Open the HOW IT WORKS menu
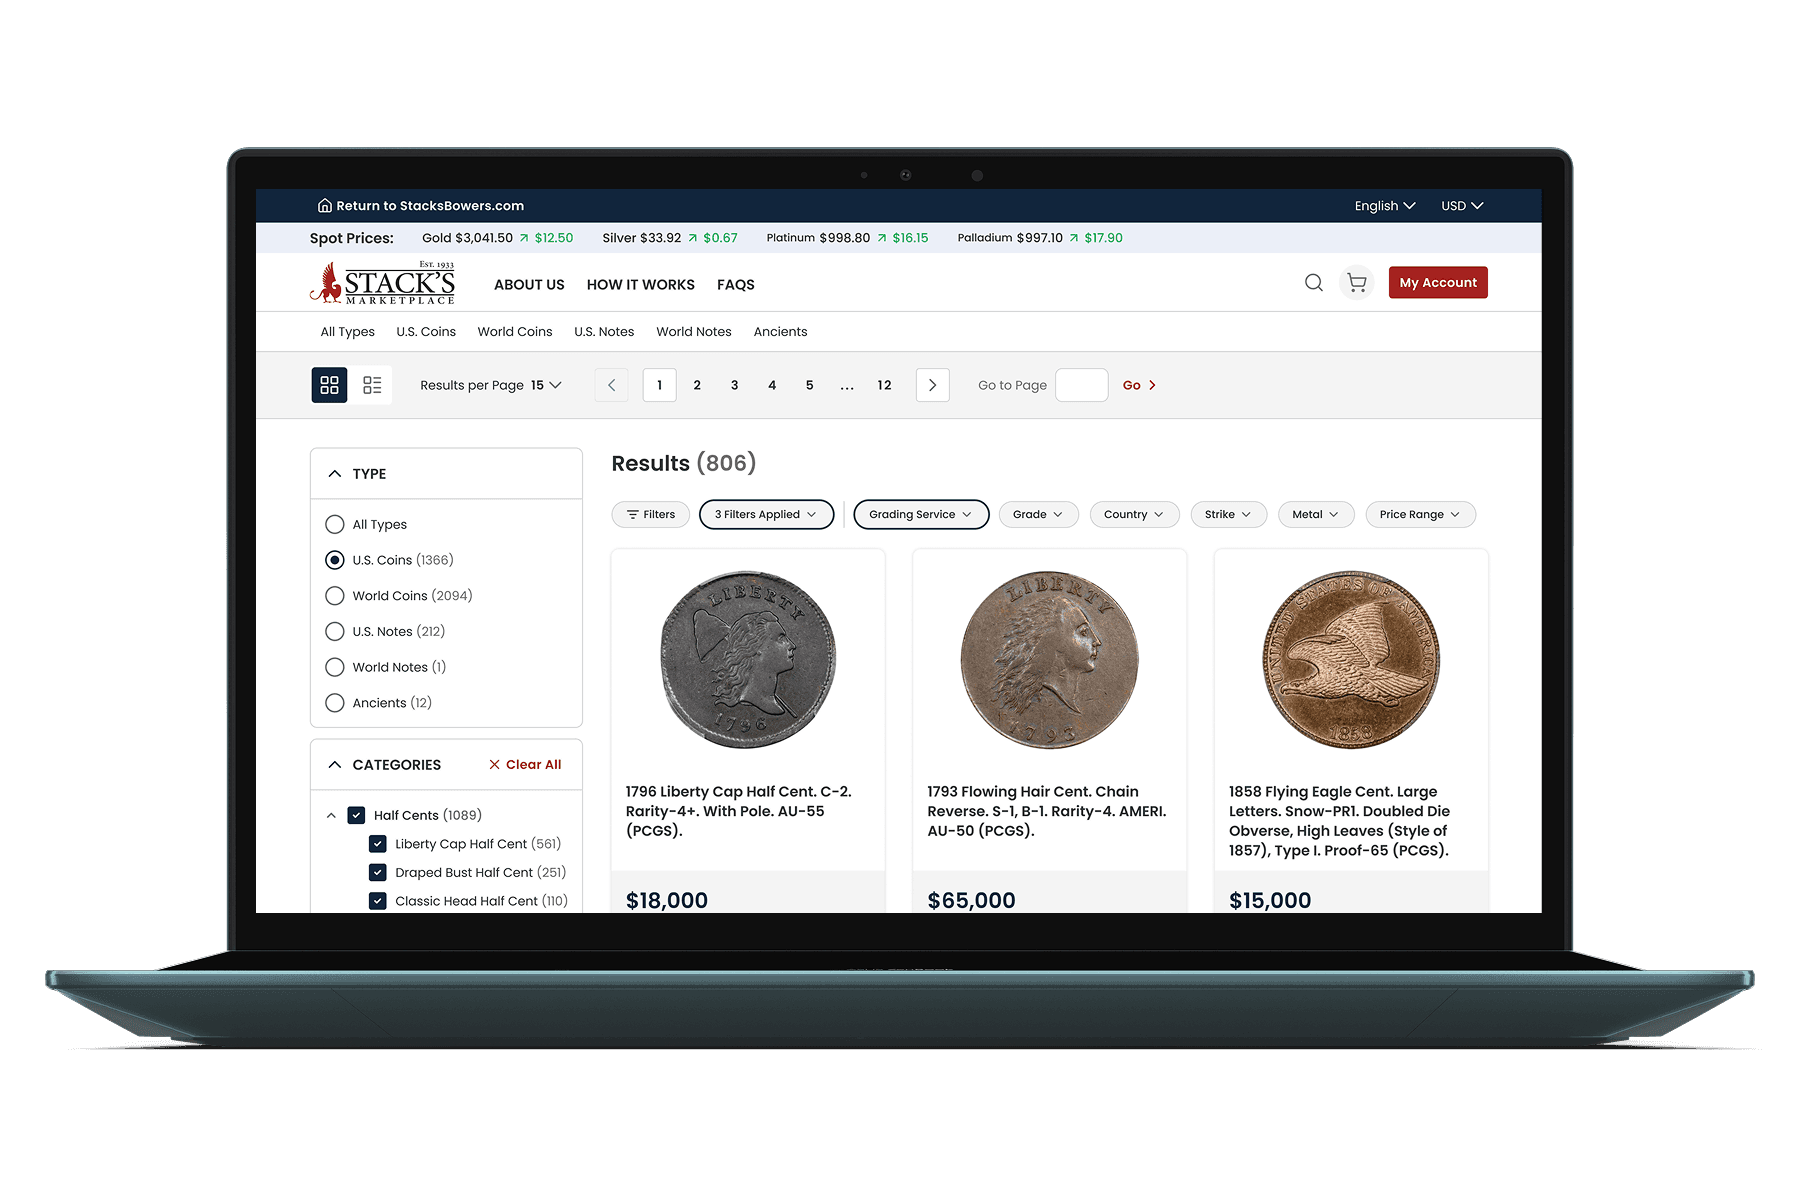 point(640,284)
